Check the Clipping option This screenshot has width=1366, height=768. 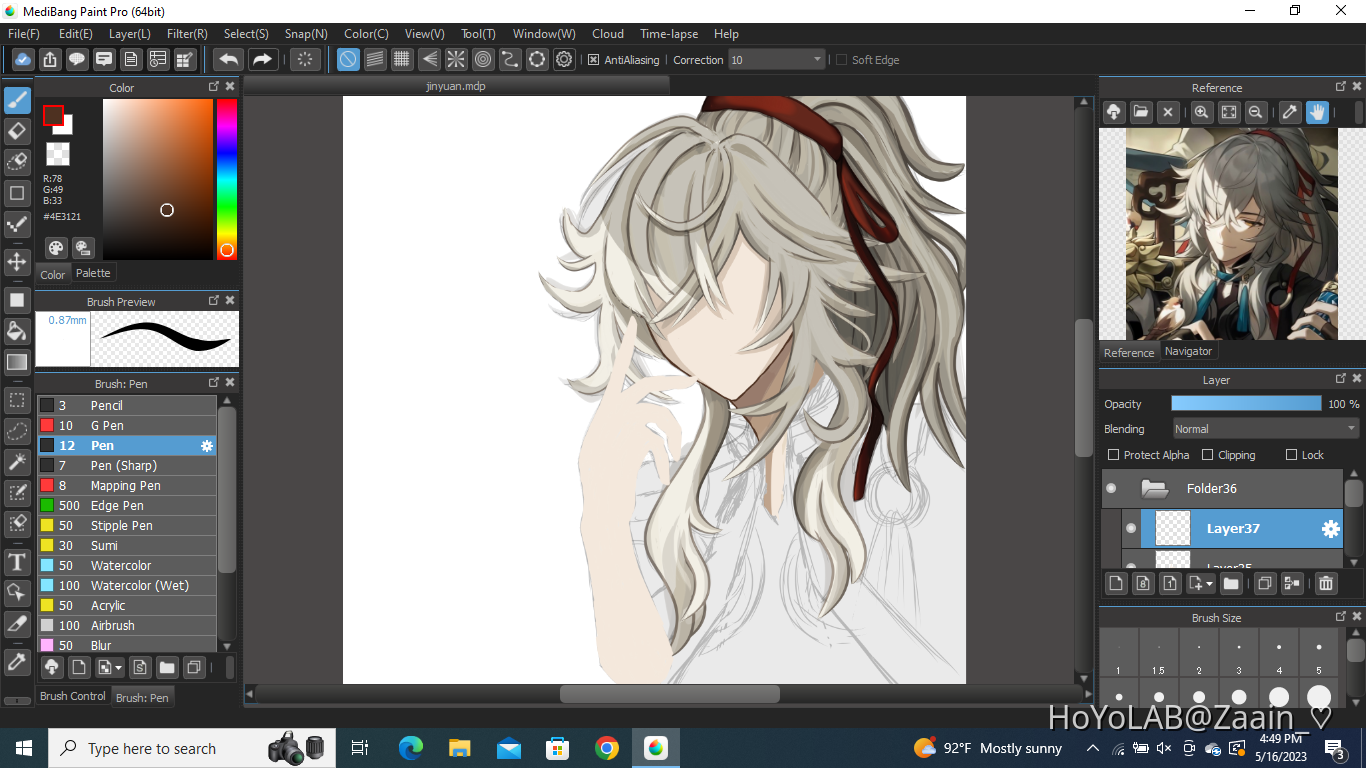coord(1207,455)
